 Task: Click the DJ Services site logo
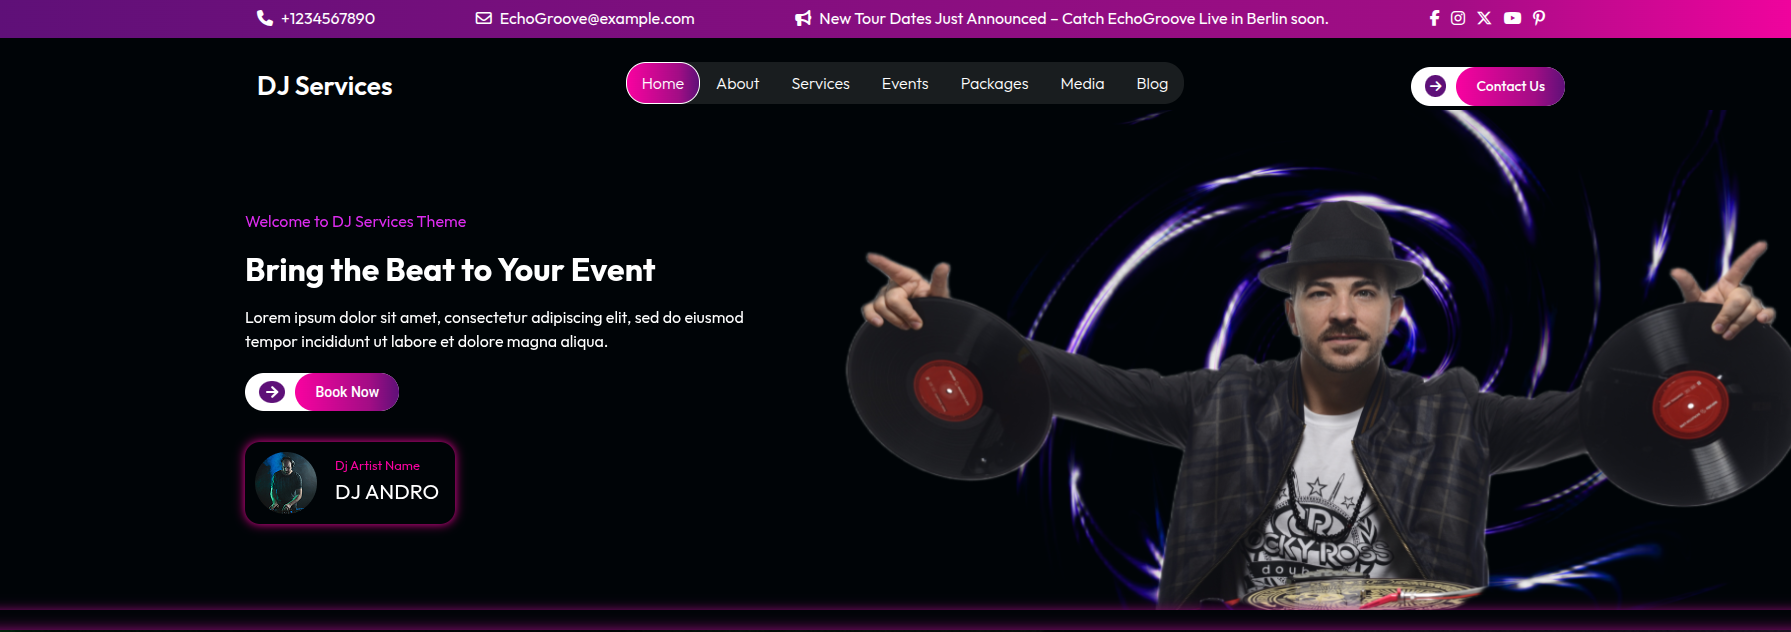[x=325, y=86]
